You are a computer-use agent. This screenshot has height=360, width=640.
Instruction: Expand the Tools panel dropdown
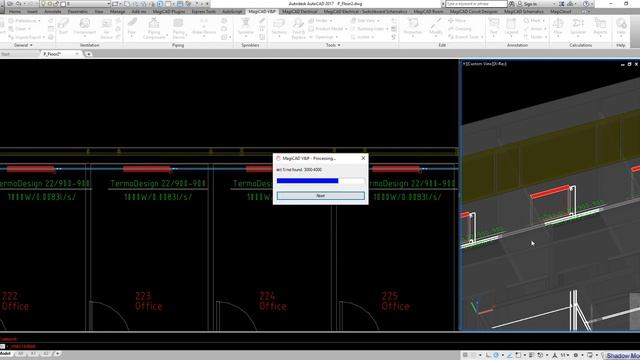(x=333, y=45)
